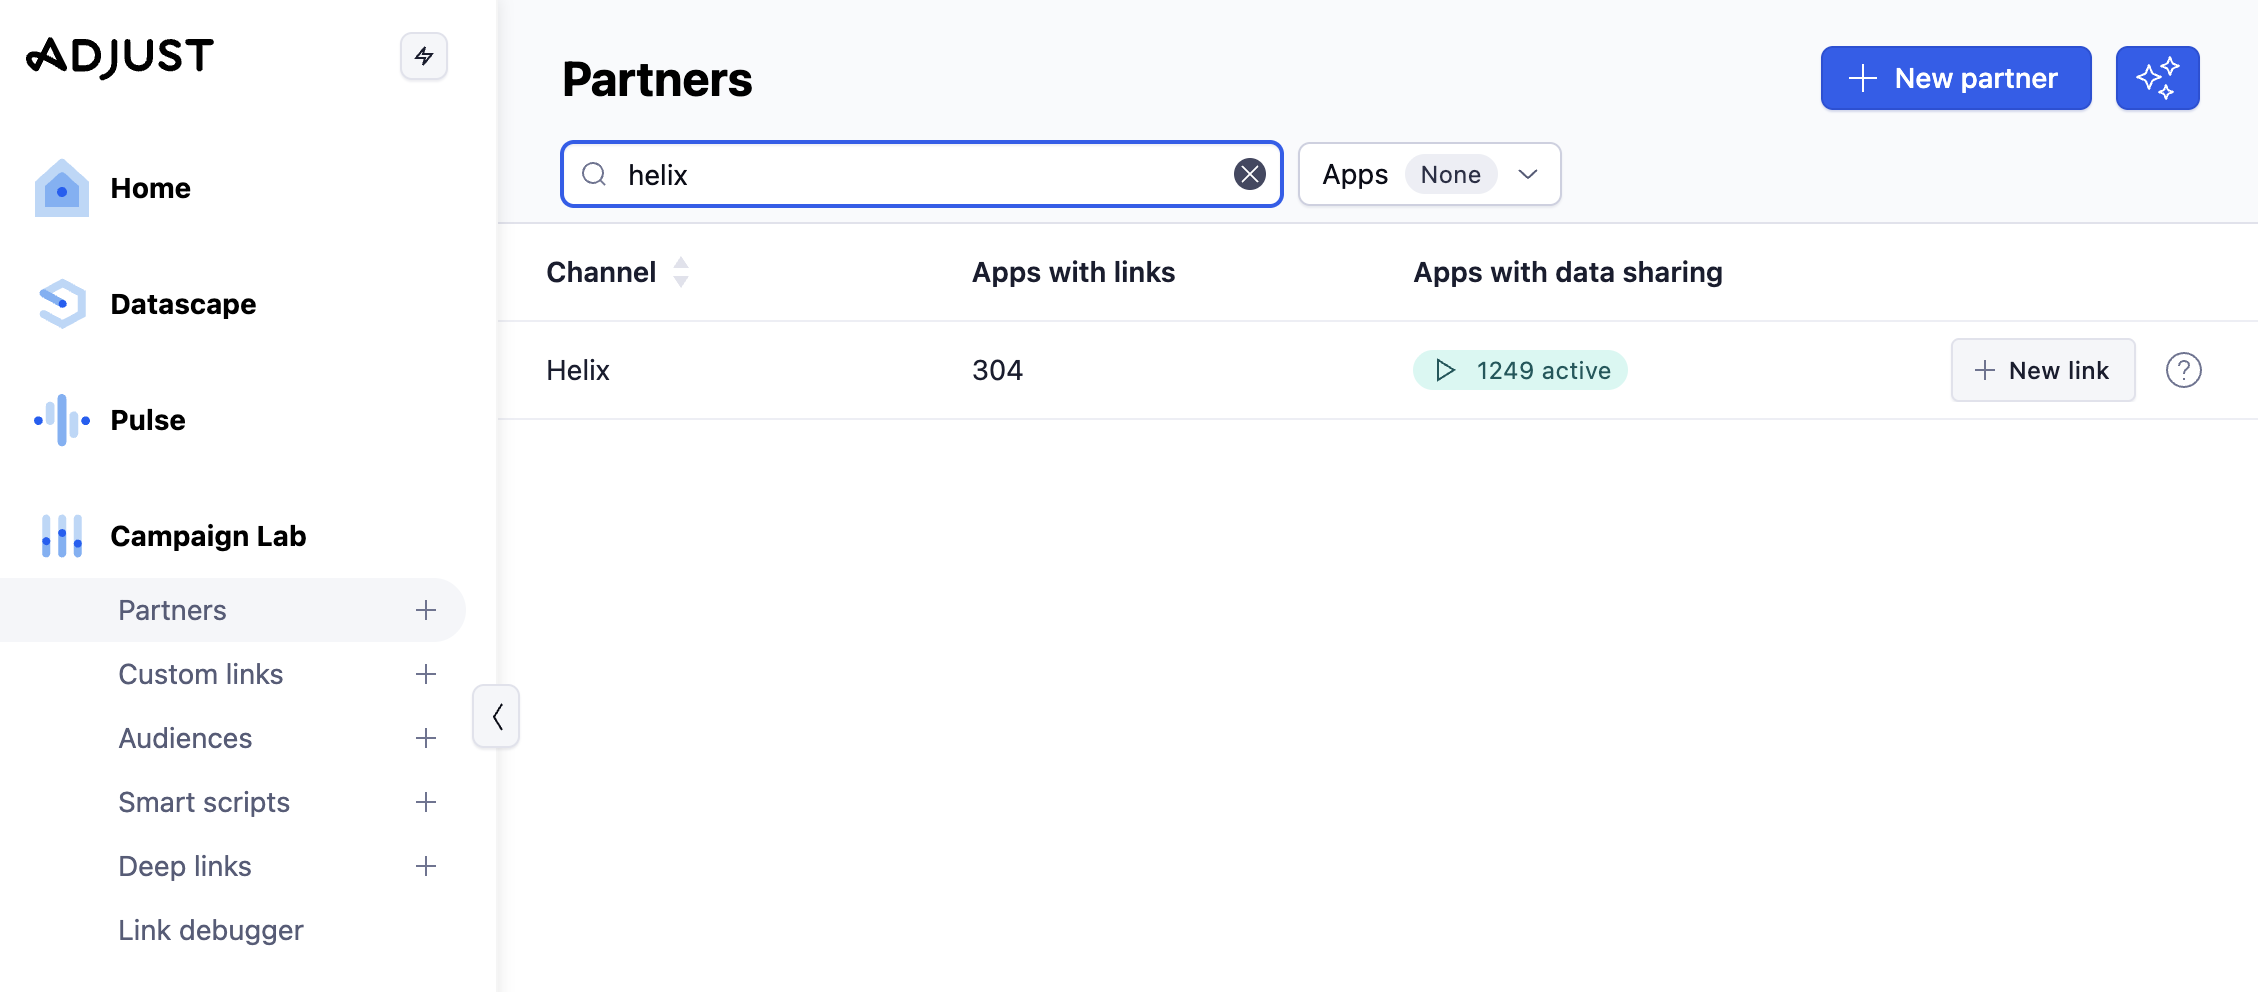This screenshot has height=992, width=2258.
Task: Focus the partner search field
Action: [x=921, y=174]
